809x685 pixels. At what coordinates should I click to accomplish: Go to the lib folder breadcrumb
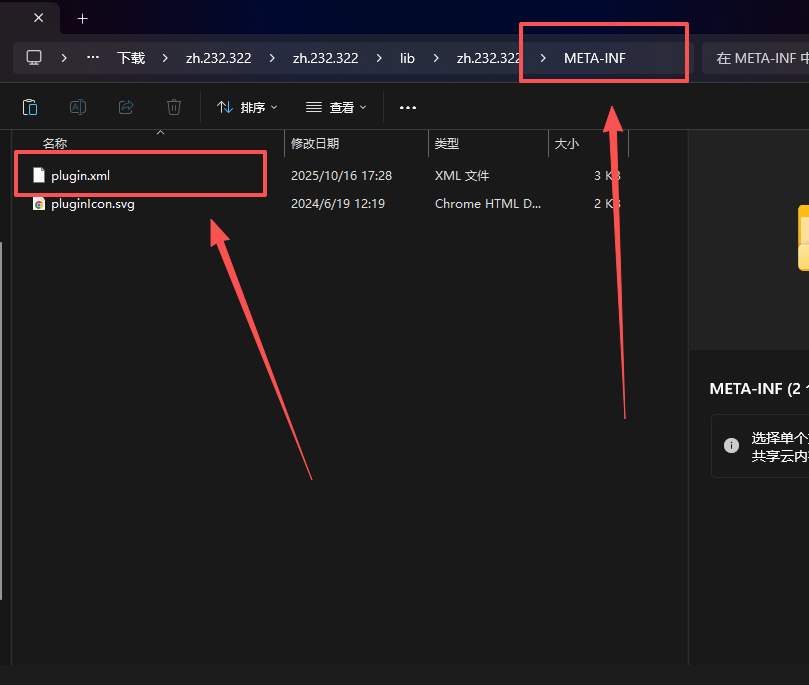[x=407, y=58]
